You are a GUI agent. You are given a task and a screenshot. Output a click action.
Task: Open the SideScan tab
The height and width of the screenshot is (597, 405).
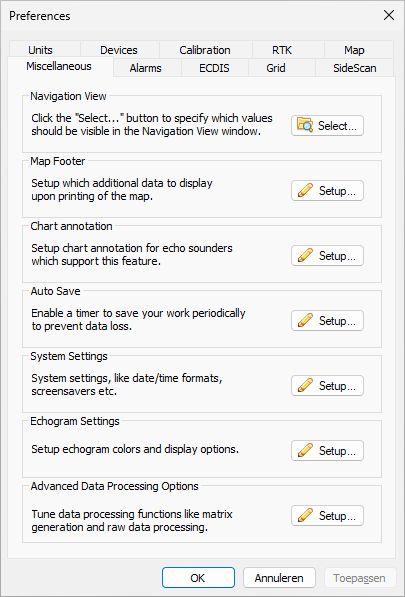click(355, 68)
